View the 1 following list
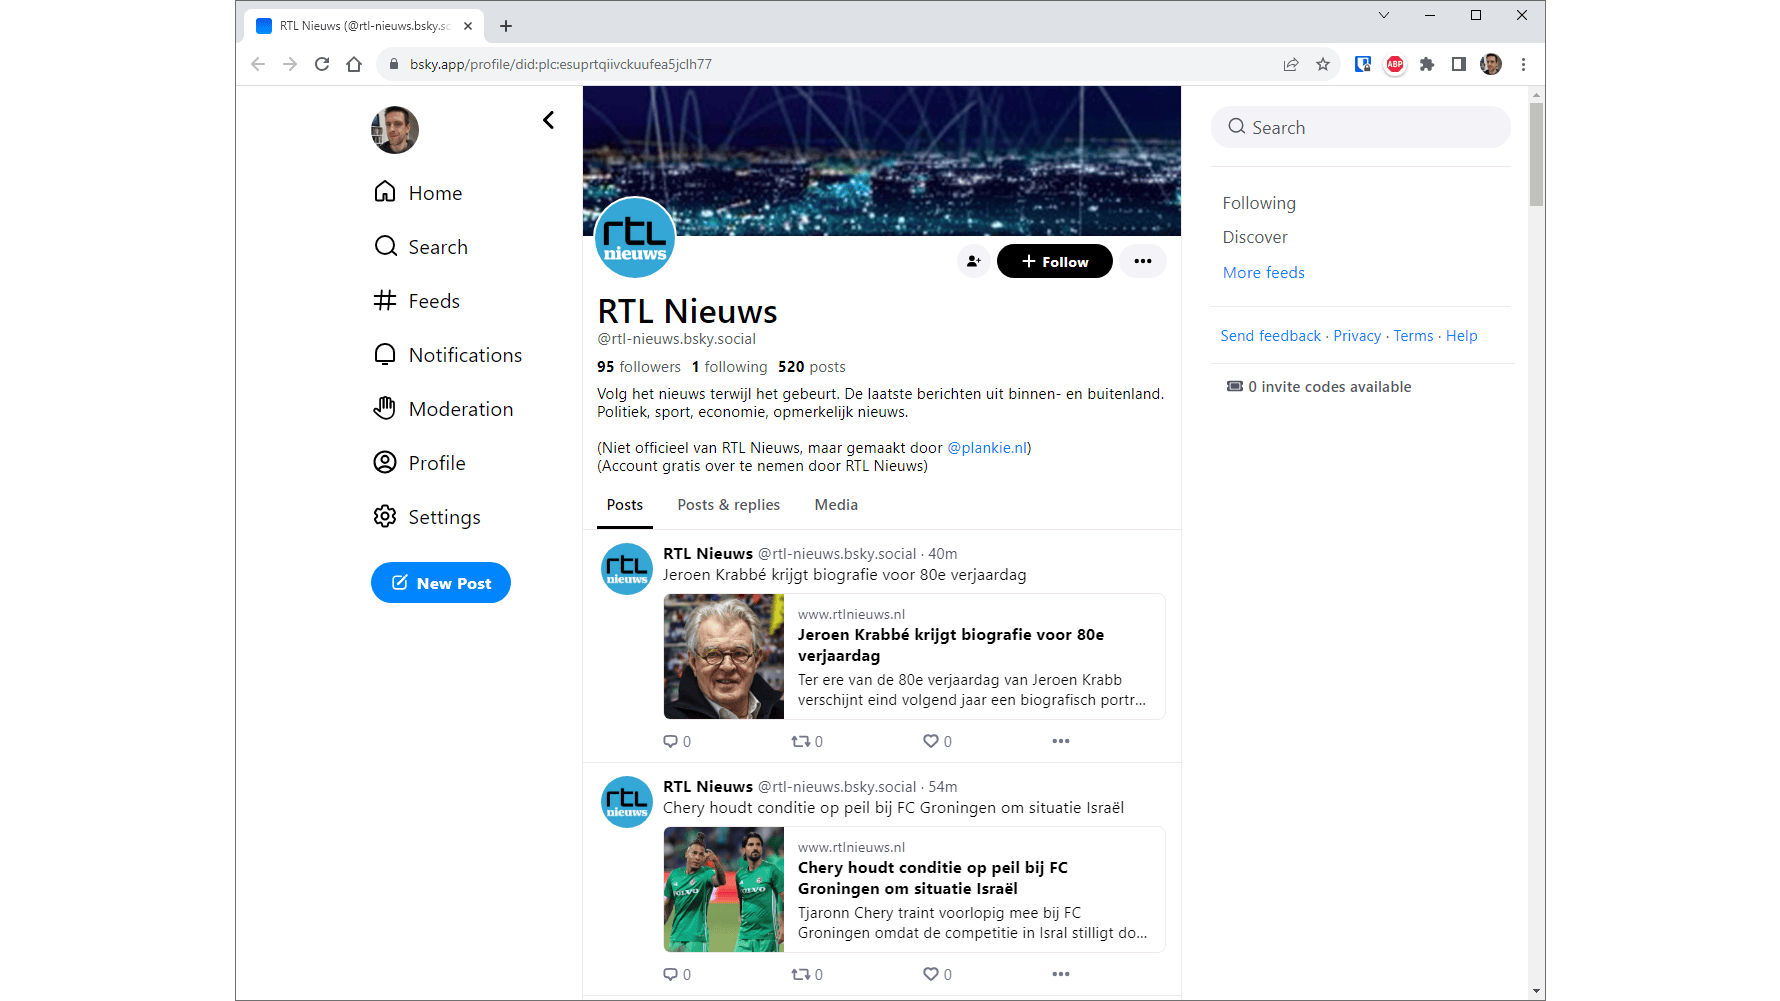 click(730, 367)
